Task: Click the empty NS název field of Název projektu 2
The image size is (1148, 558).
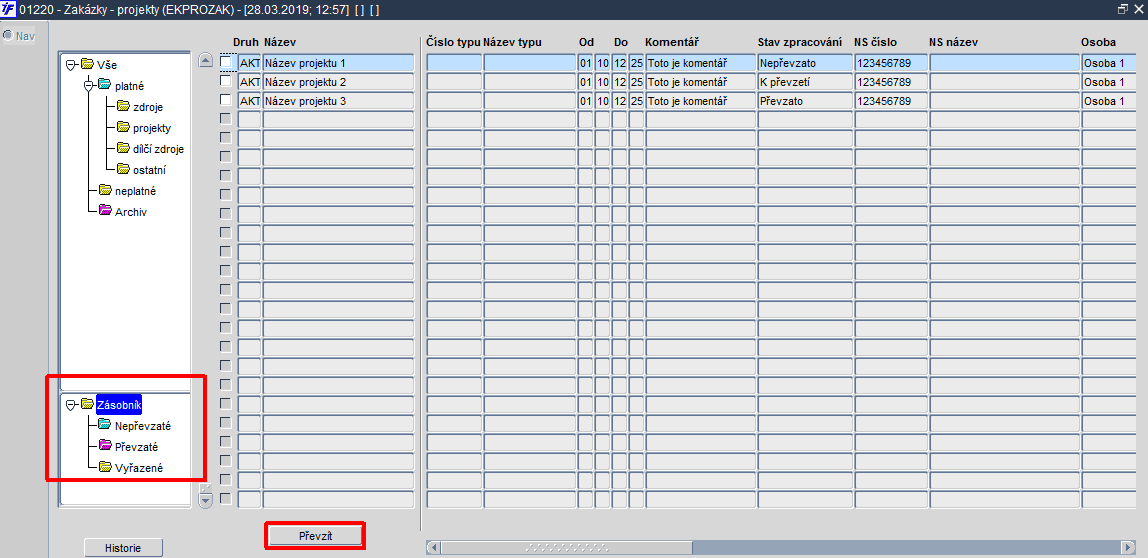Action: (x=1004, y=82)
